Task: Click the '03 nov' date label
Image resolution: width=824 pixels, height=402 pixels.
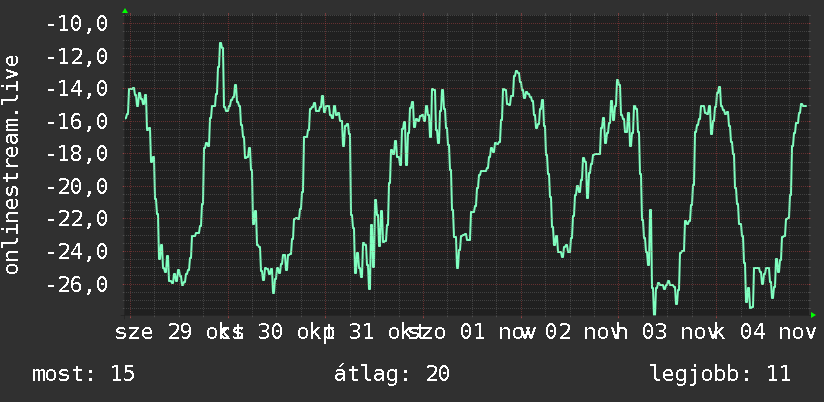Action: [x=679, y=333]
